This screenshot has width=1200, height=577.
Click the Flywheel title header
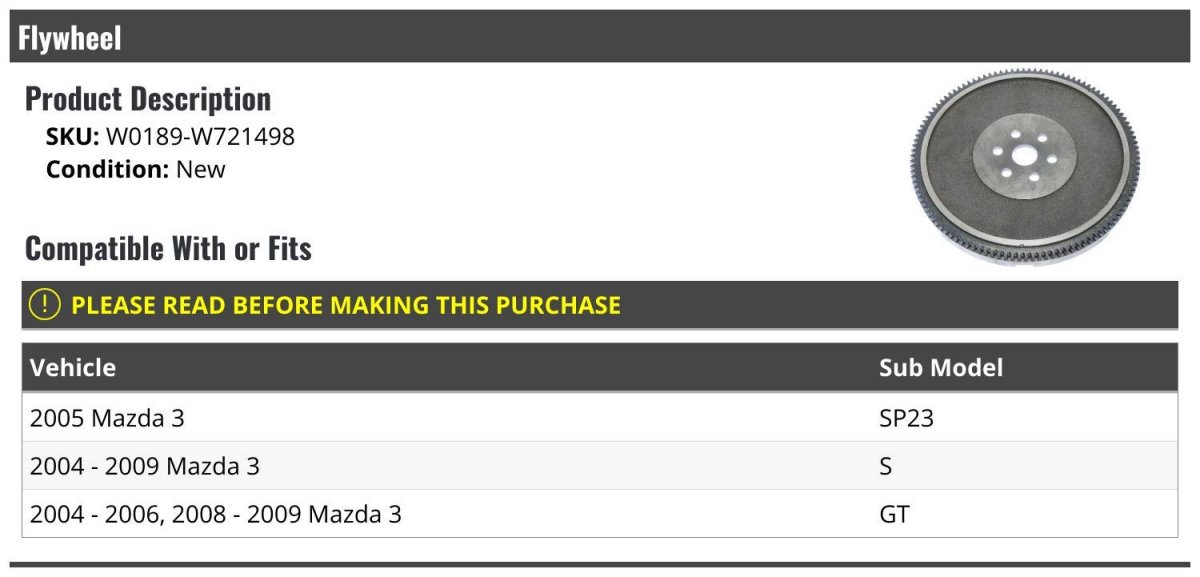pos(70,38)
